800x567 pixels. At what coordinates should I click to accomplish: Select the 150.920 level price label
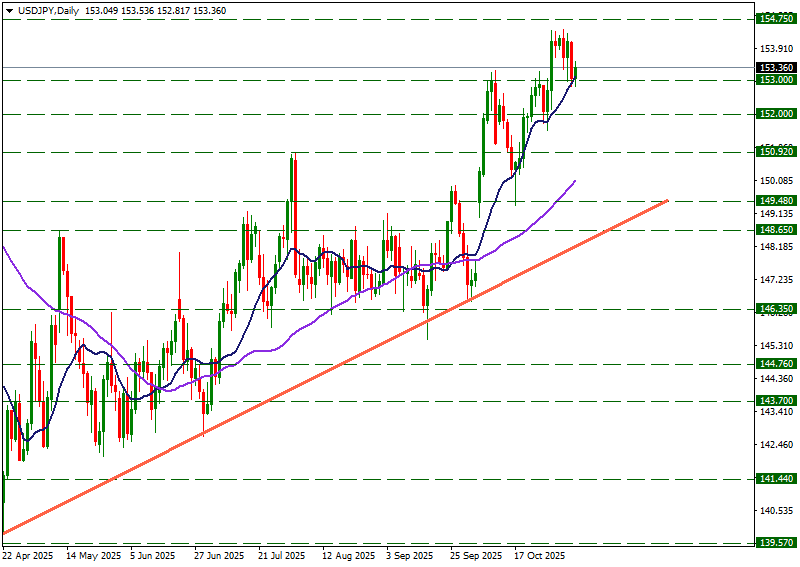point(777,152)
